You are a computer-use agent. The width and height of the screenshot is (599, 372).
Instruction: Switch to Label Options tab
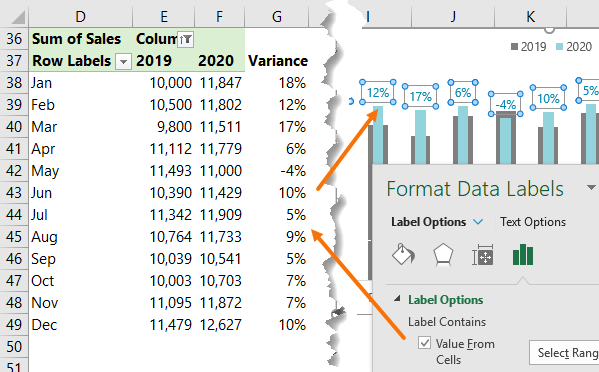[x=428, y=222]
